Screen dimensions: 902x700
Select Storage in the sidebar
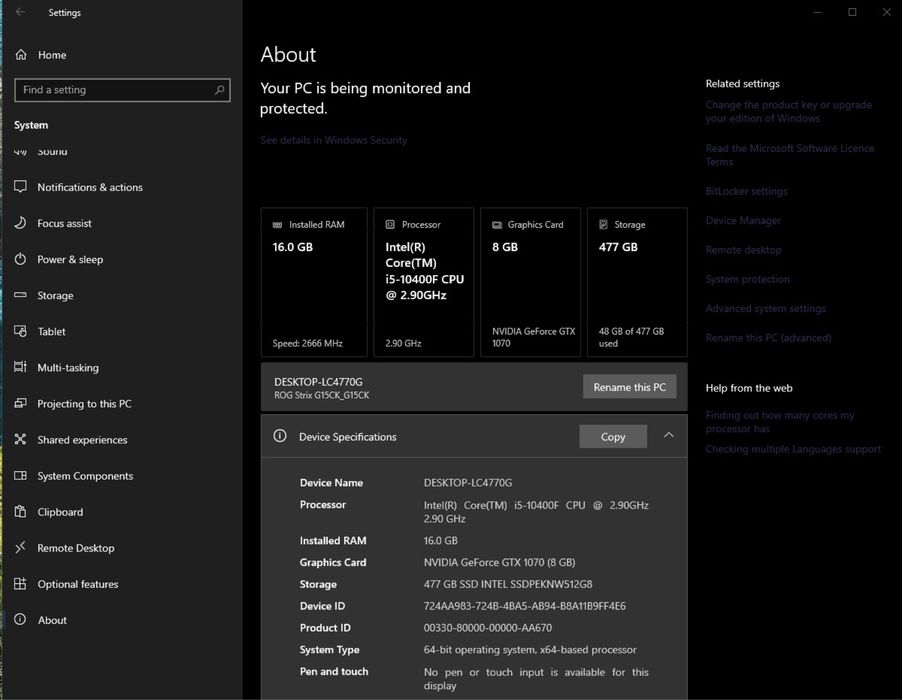[55, 295]
